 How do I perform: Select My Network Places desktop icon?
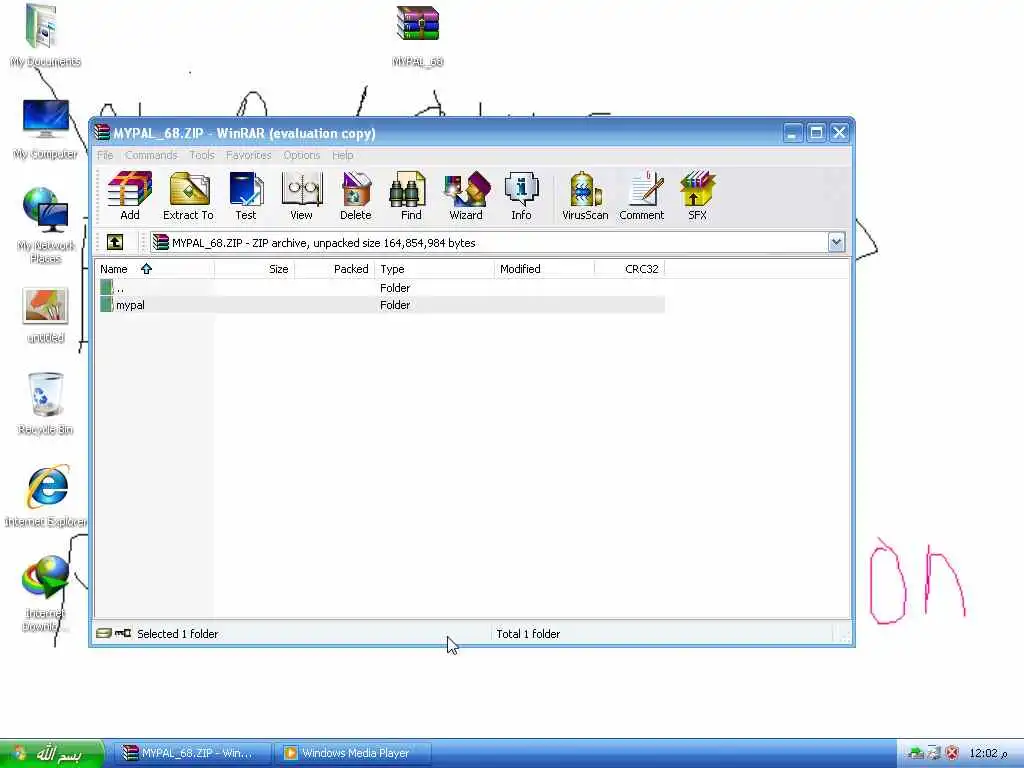pyautogui.click(x=45, y=225)
